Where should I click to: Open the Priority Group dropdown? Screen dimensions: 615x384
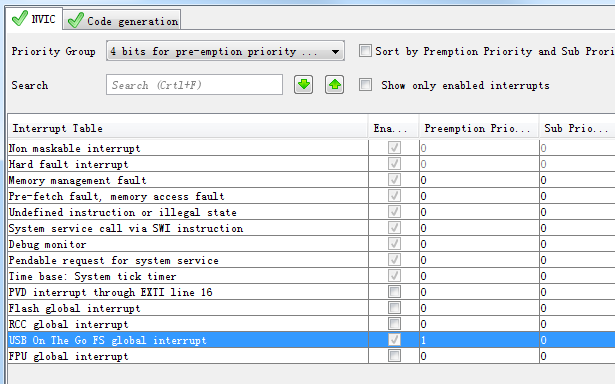coord(225,51)
